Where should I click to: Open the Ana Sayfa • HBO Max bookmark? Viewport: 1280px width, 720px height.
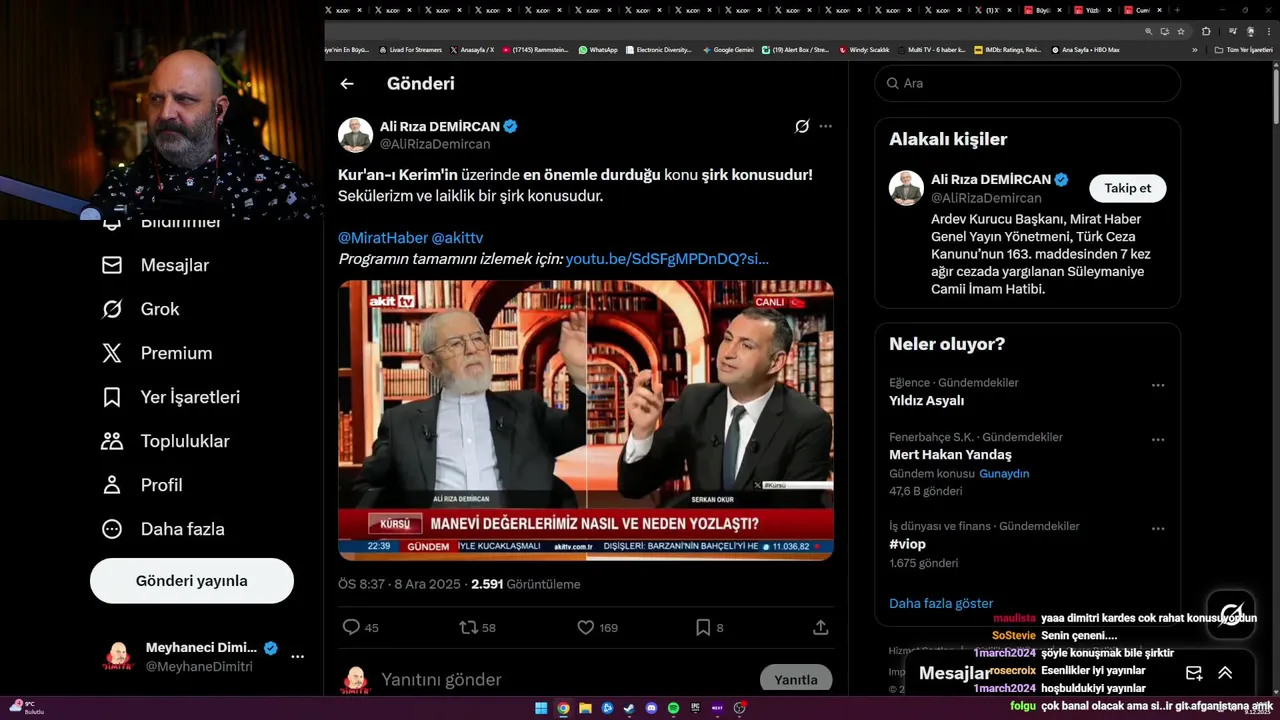coord(1085,49)
